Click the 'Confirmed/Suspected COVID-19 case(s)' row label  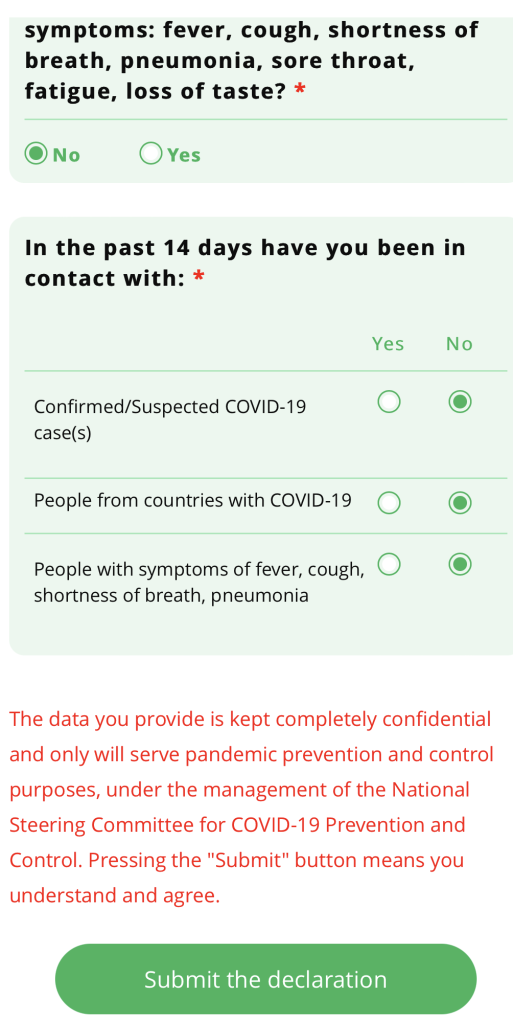[x=170, y=420]
